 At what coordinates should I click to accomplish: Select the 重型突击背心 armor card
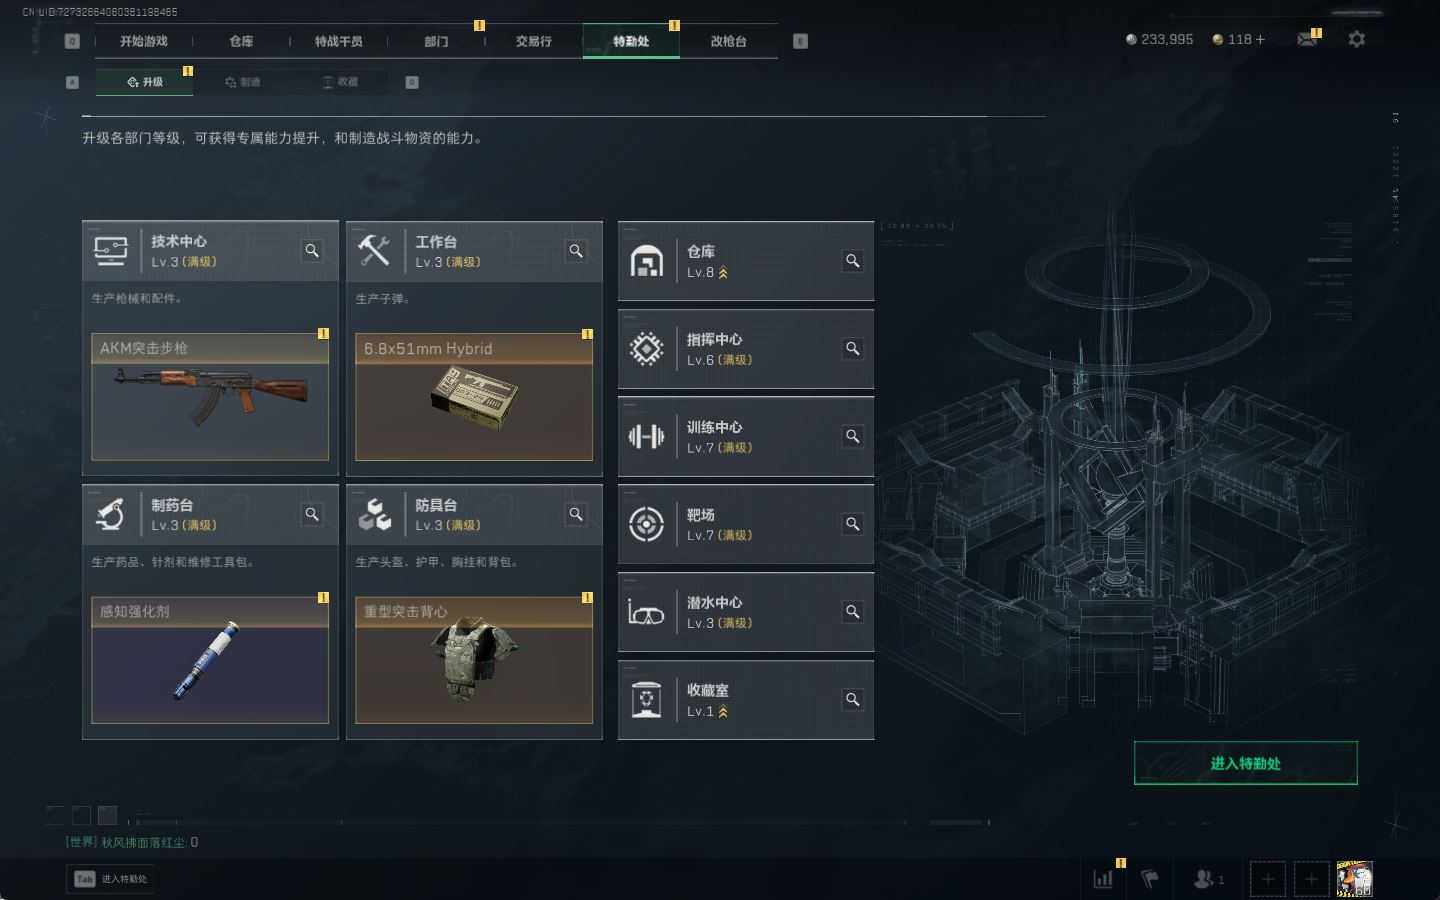click(x=474, y=660)
